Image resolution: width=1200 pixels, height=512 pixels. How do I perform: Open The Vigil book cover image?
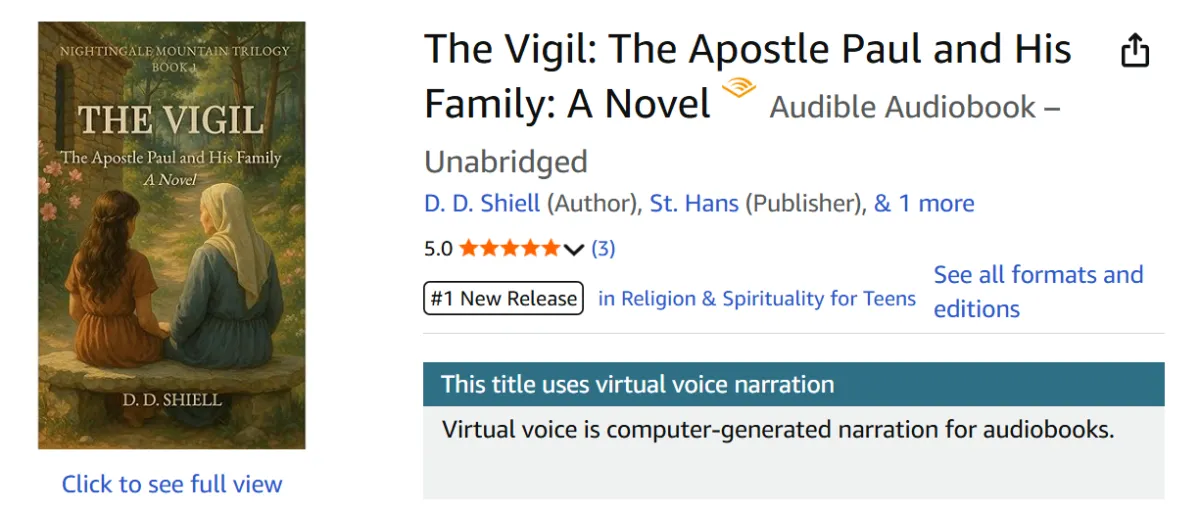click(x=172, y=235)
